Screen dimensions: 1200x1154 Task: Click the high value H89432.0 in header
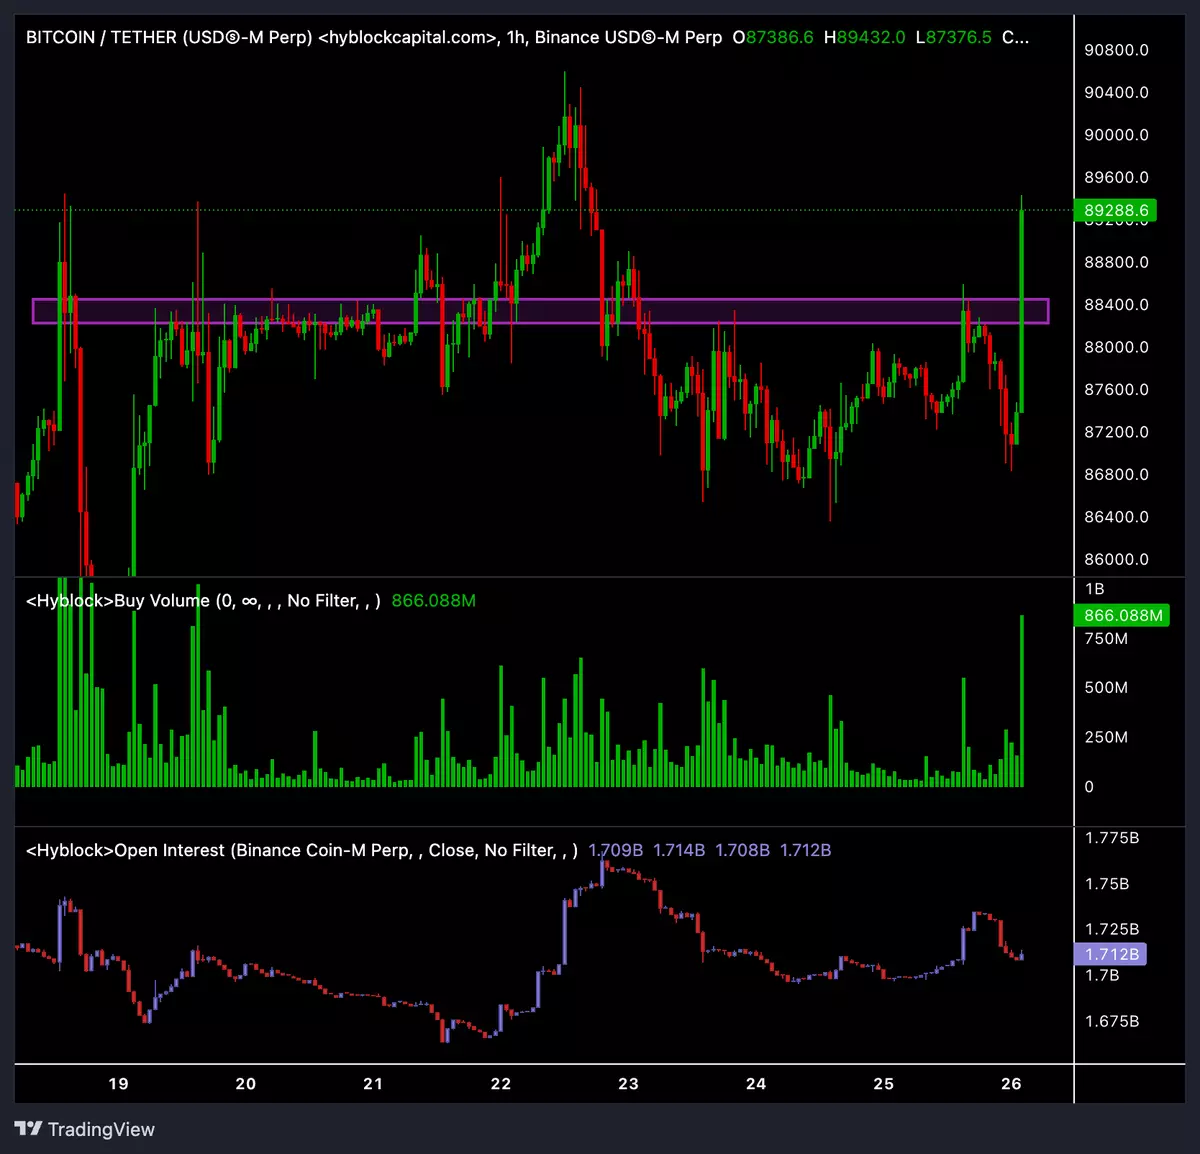pos(864,38)
